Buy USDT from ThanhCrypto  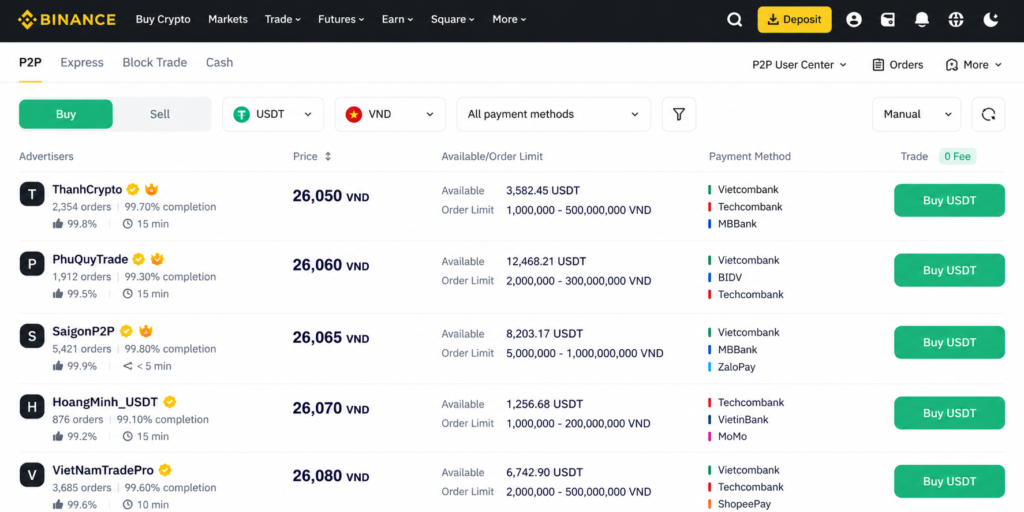(950, 200)
